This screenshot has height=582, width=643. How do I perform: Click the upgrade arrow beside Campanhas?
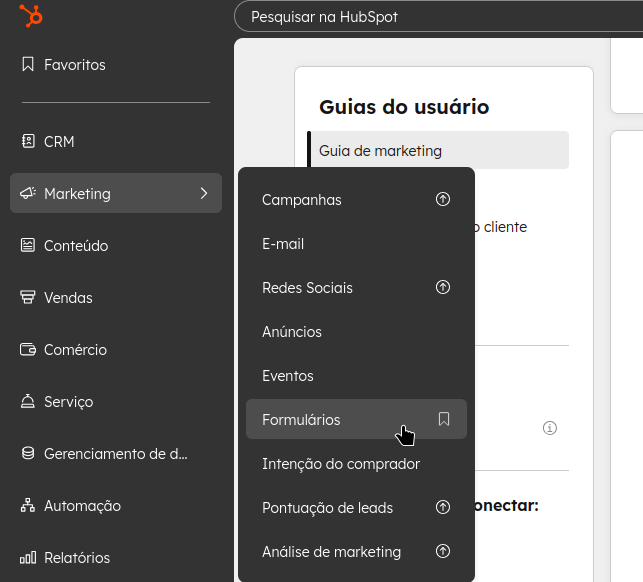tap(443, 200)
